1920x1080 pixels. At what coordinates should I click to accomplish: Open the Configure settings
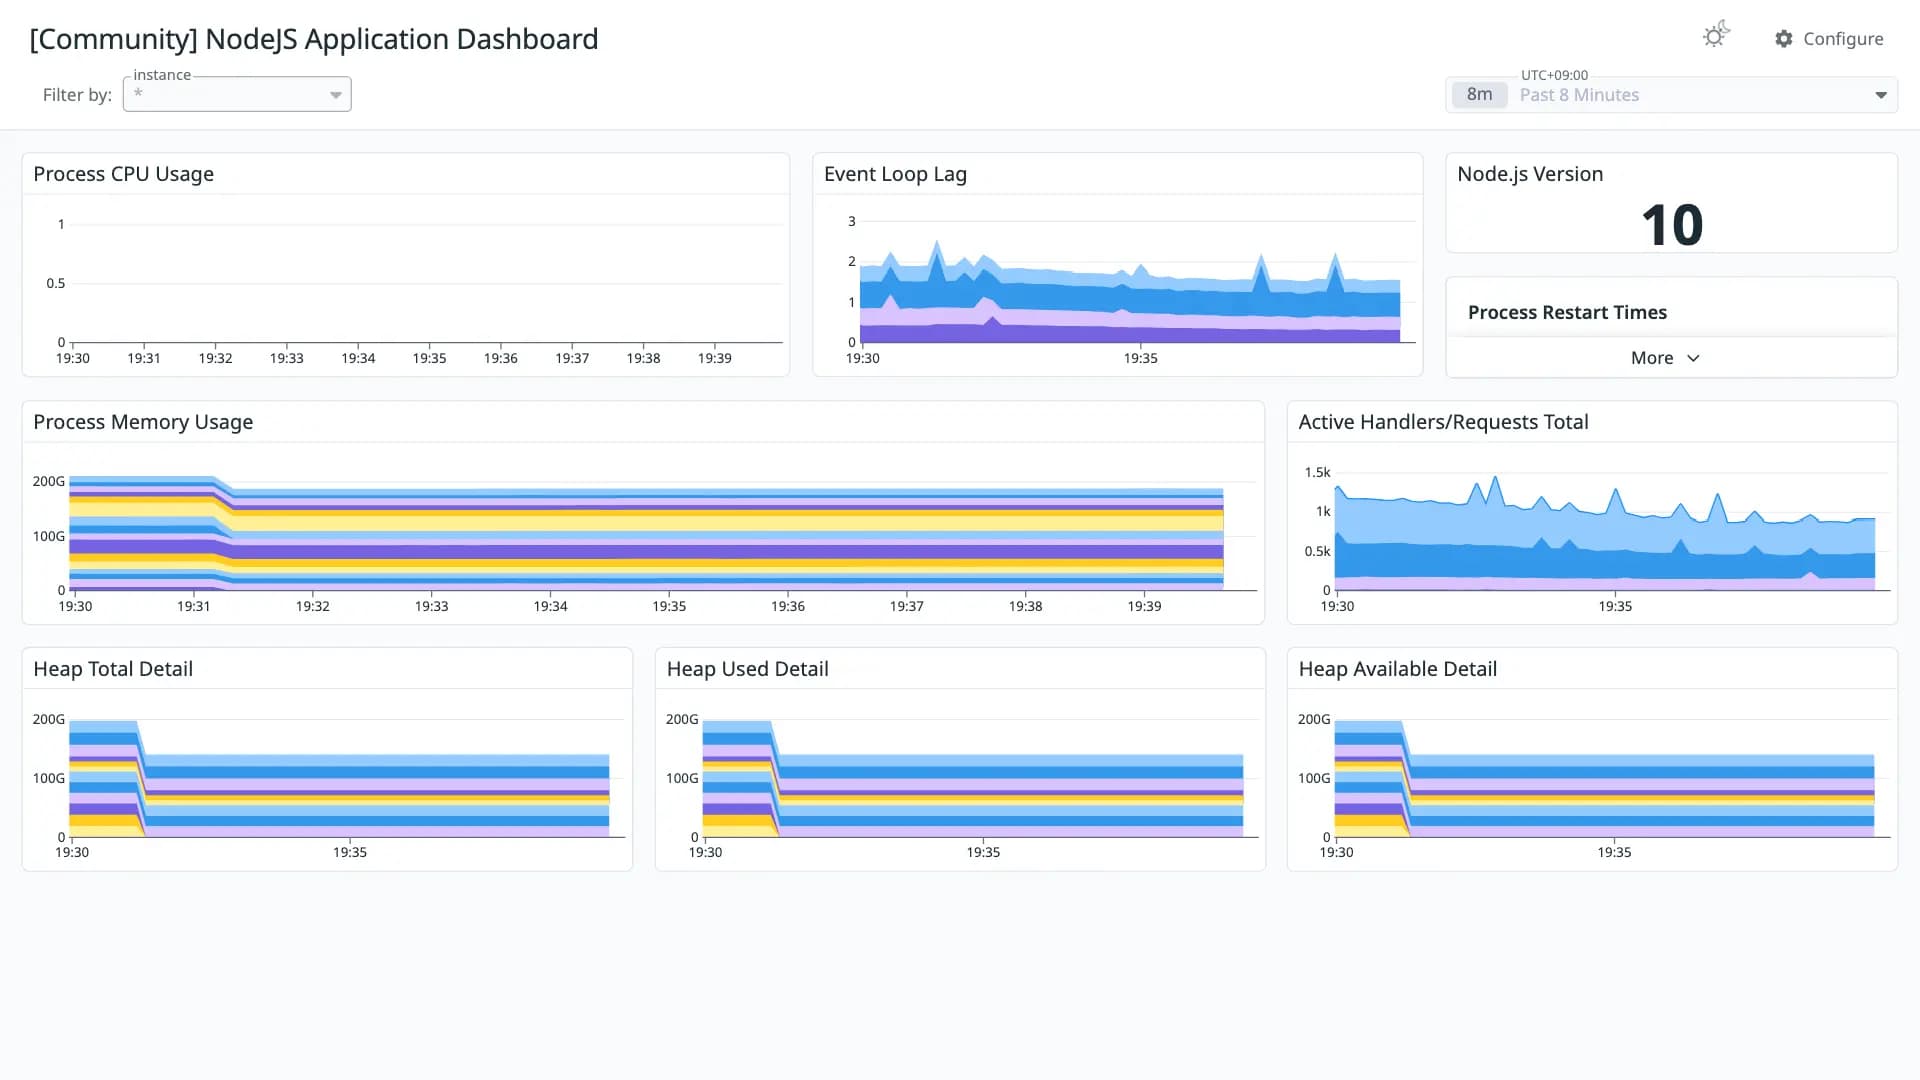pyautogui.click(x=1829, y=39)
